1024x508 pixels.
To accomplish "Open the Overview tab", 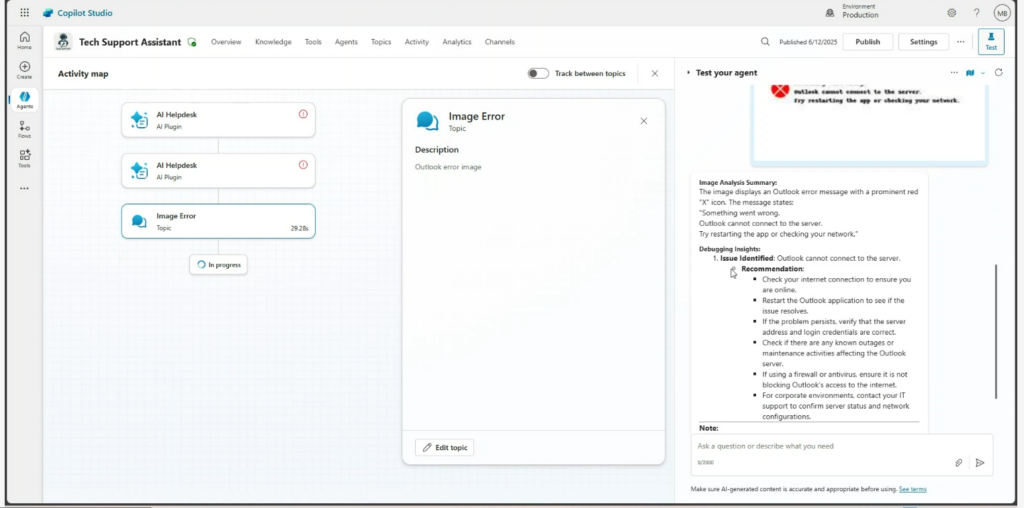I will pyautogui.click(x=226, y=42).
